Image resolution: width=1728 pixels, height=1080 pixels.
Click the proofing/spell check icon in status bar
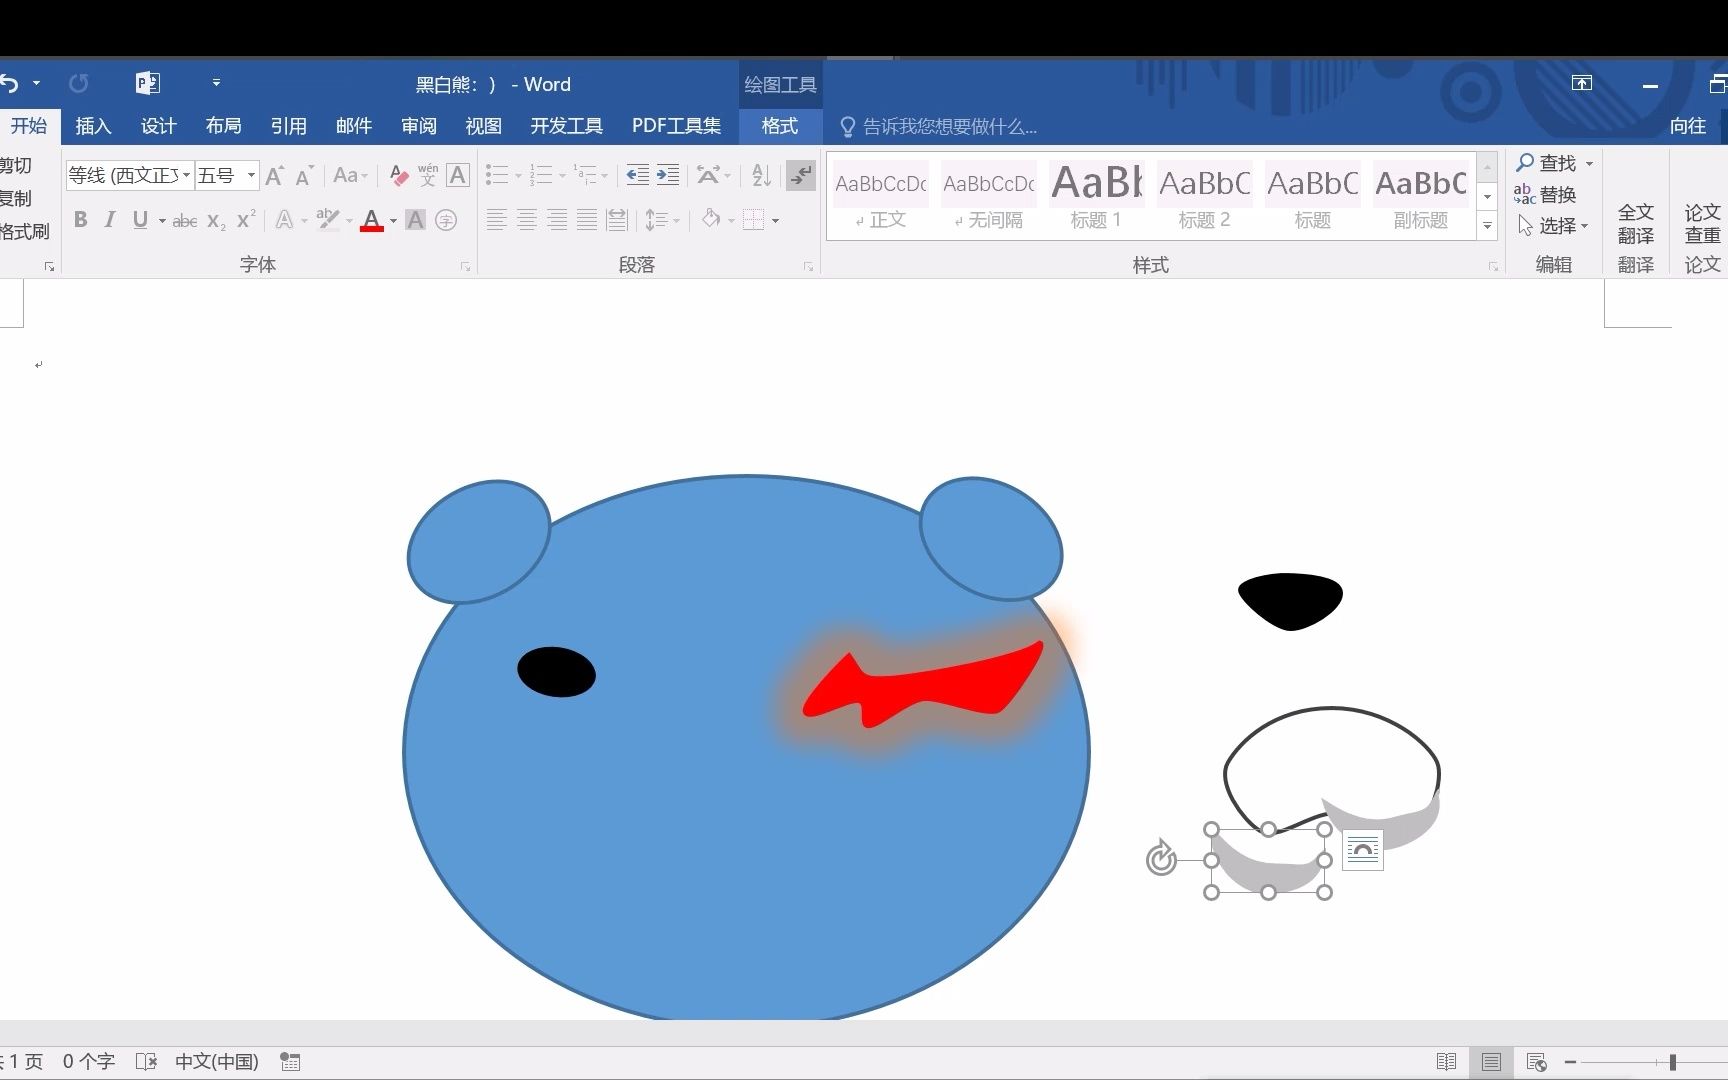147,1061
